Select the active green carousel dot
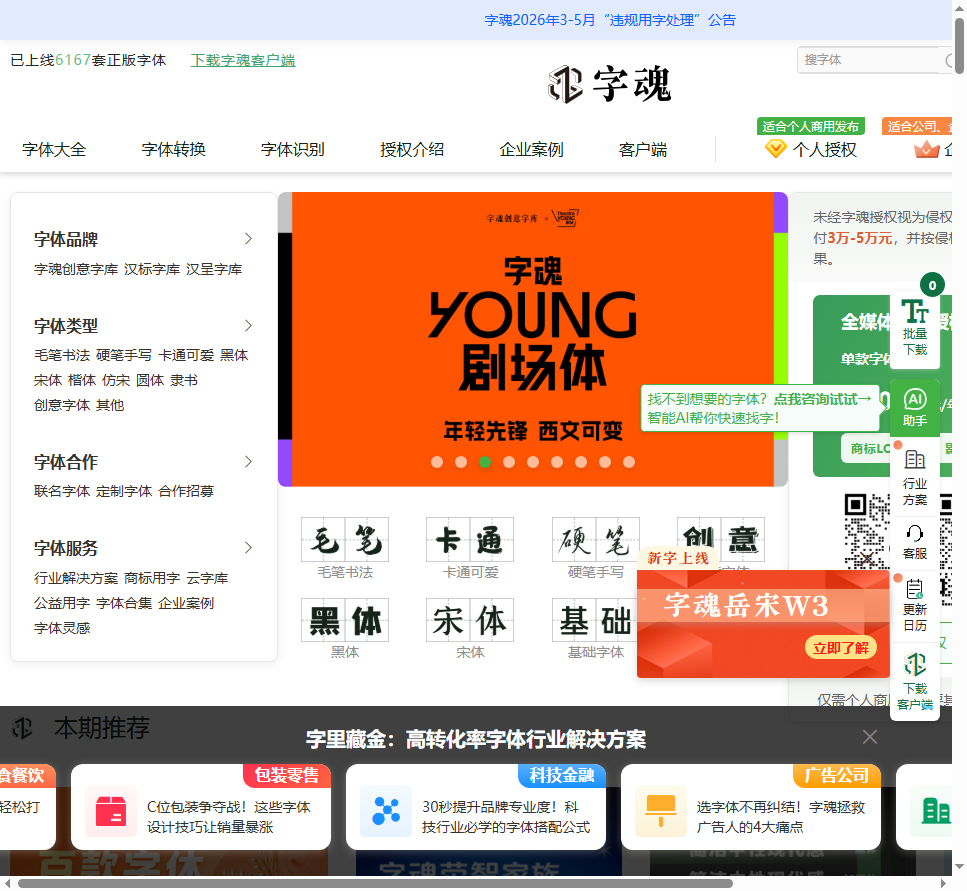 point(485,462)
